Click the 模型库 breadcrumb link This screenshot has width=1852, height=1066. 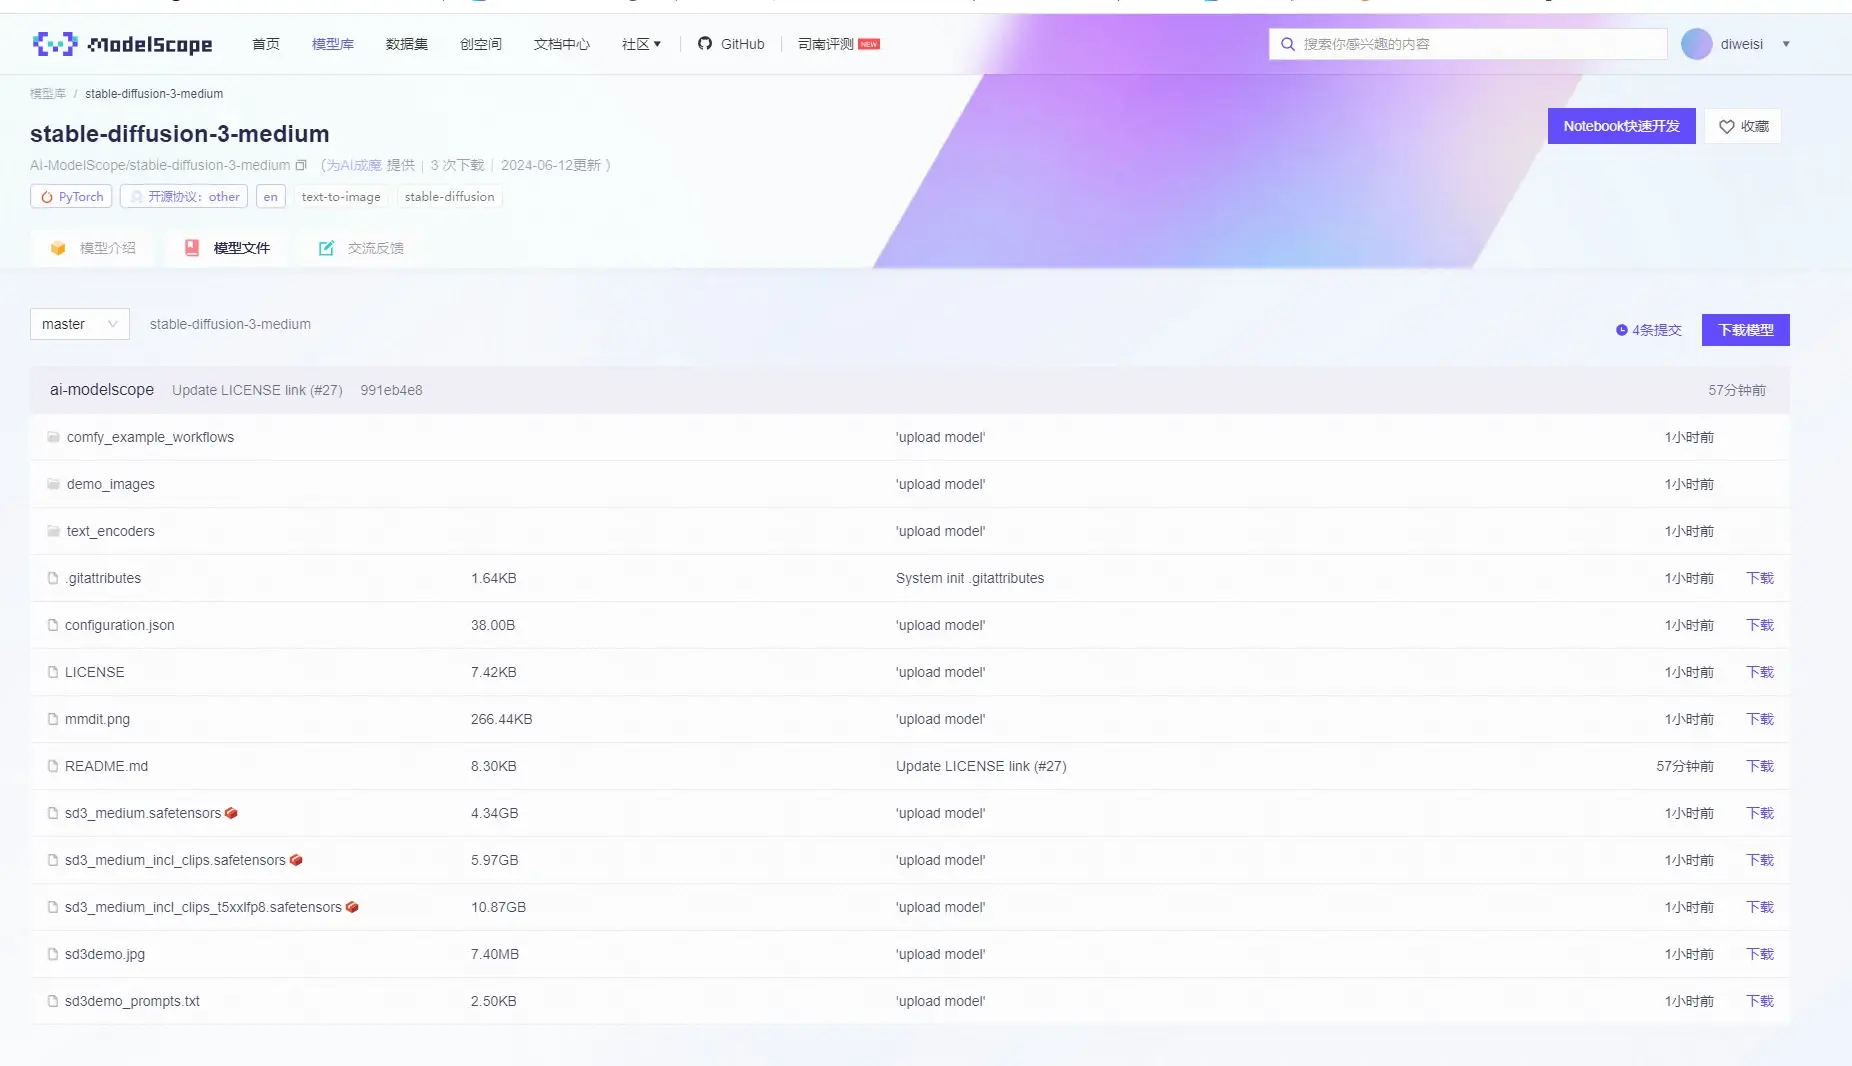coord(48,94)
